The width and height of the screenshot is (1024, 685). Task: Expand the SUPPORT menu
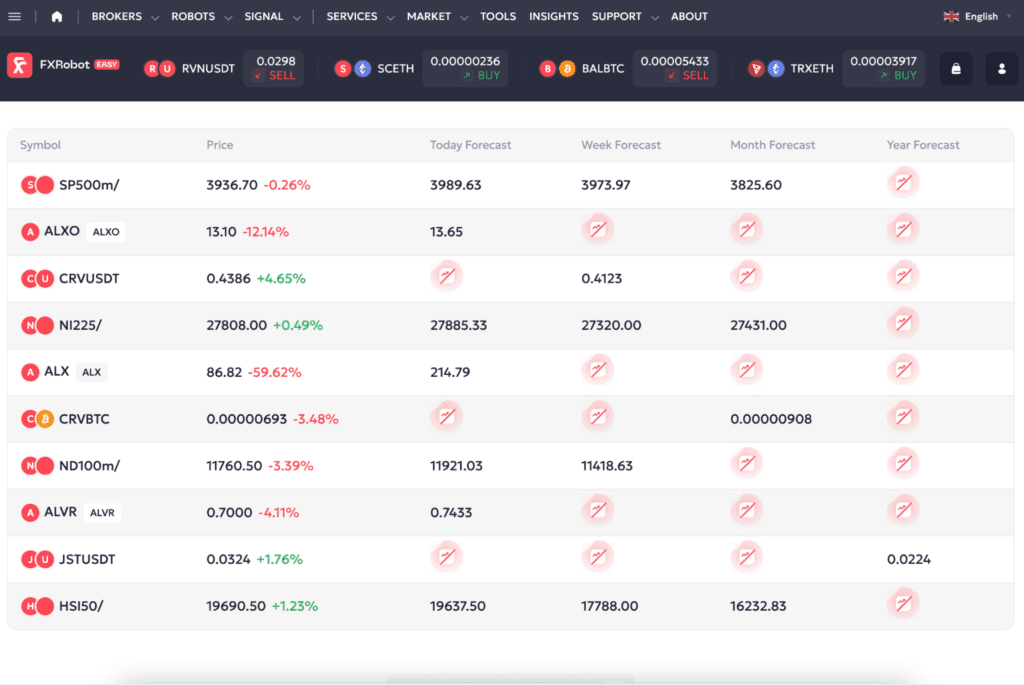(625, 16)
